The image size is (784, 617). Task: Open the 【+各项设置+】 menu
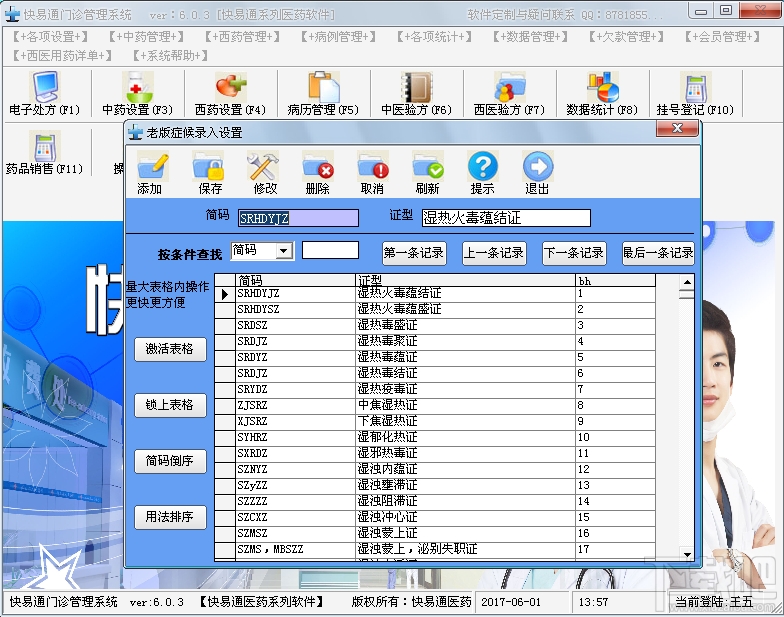[x=50, y=36]
